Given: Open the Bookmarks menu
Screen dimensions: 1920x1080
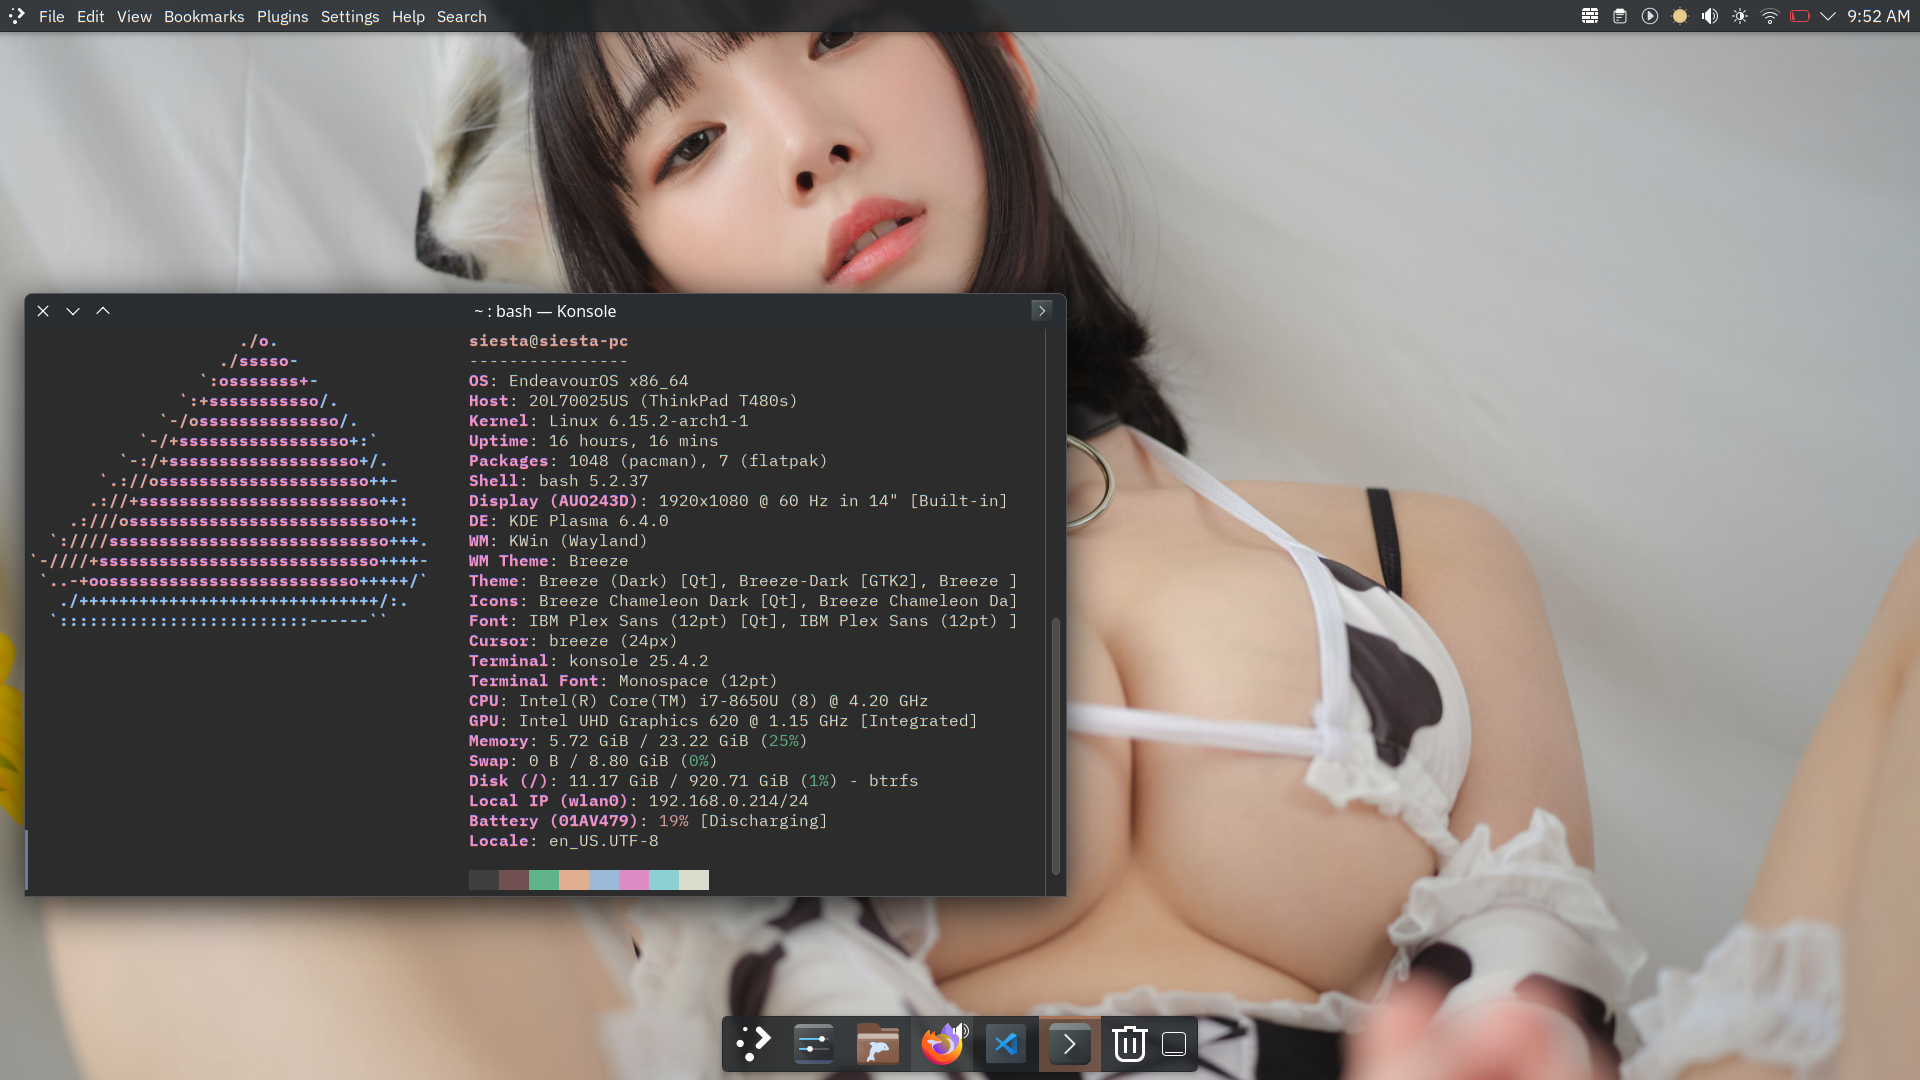Looking at the screenshot, I should [x=204, y=16].
